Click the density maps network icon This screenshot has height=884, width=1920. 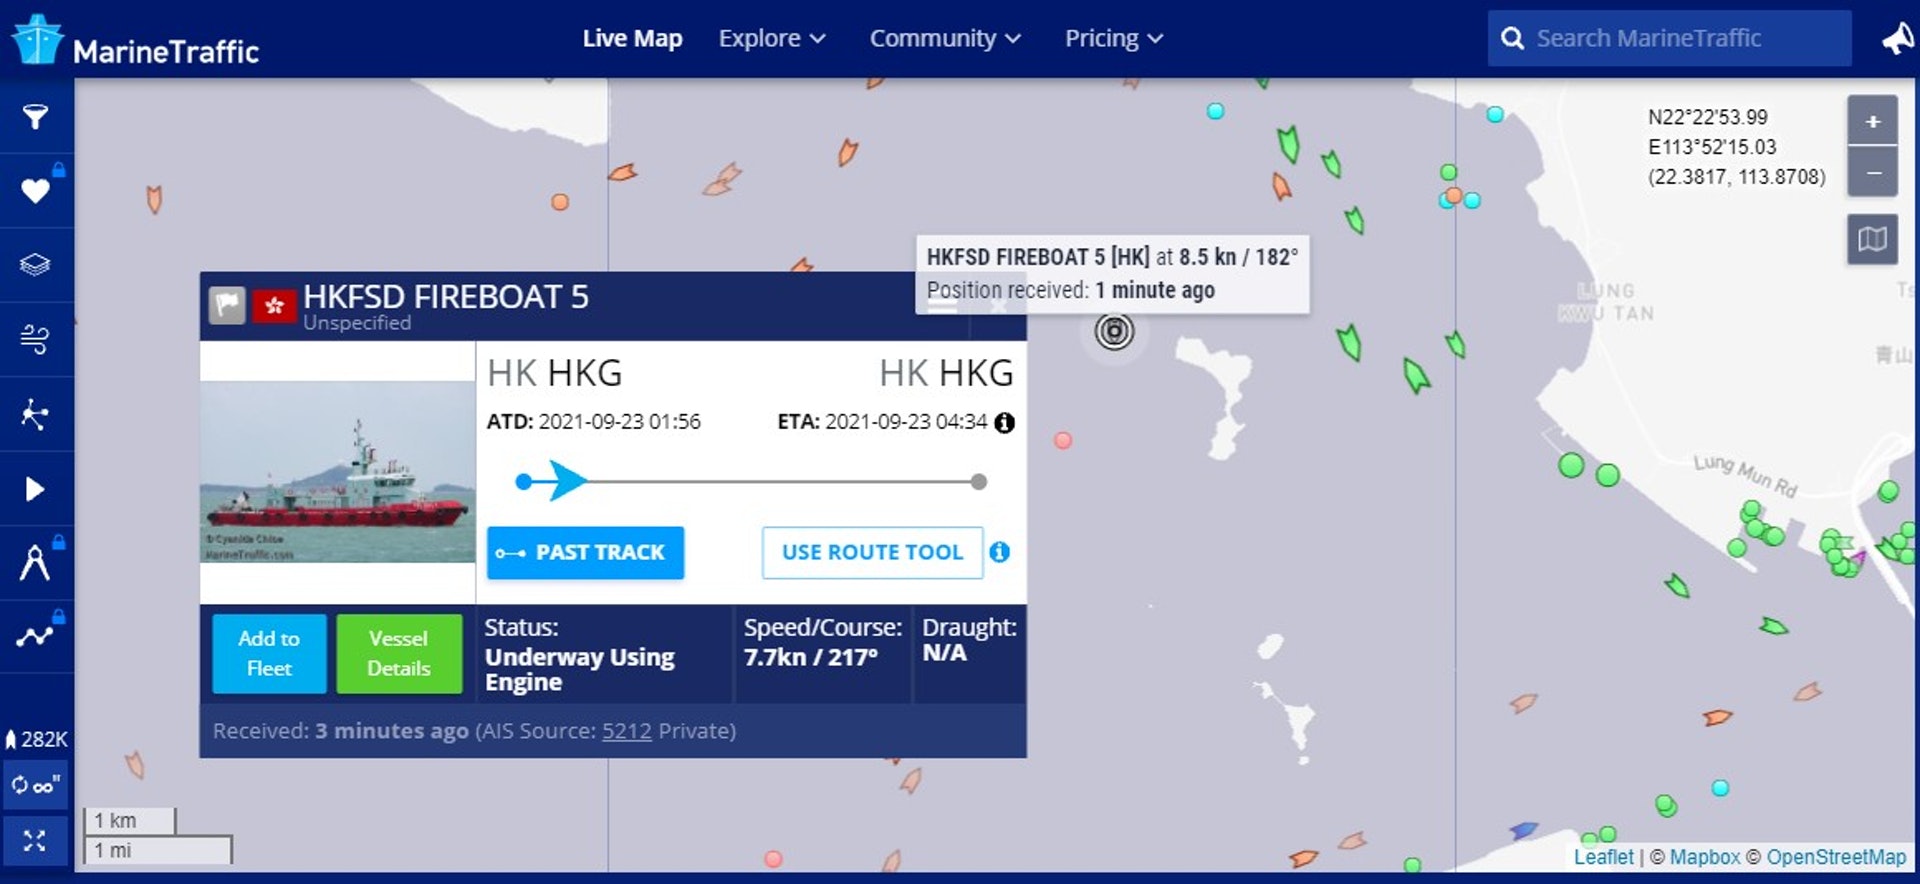click(x=35, y=414)
